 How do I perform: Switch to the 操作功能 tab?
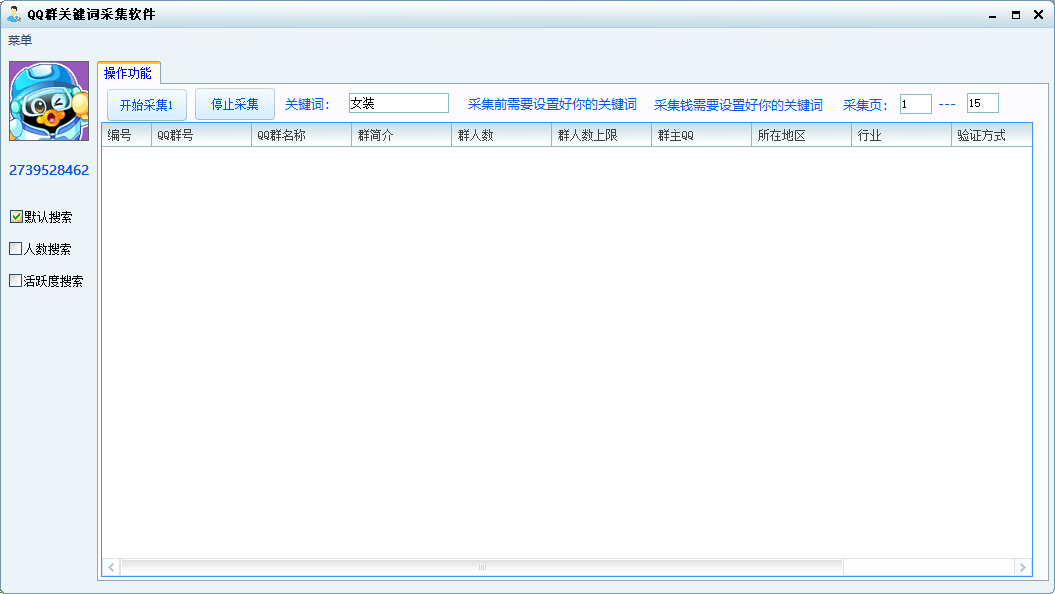point(128,73)
